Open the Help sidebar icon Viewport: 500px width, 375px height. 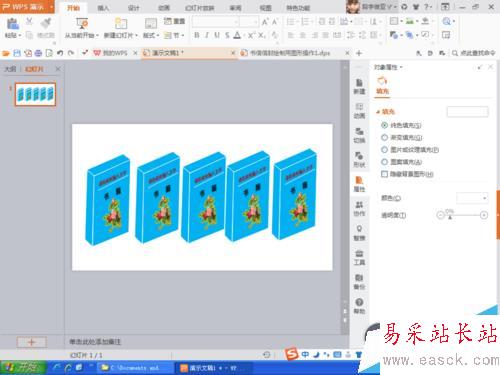pyautogui.click(x=359, y=306)
